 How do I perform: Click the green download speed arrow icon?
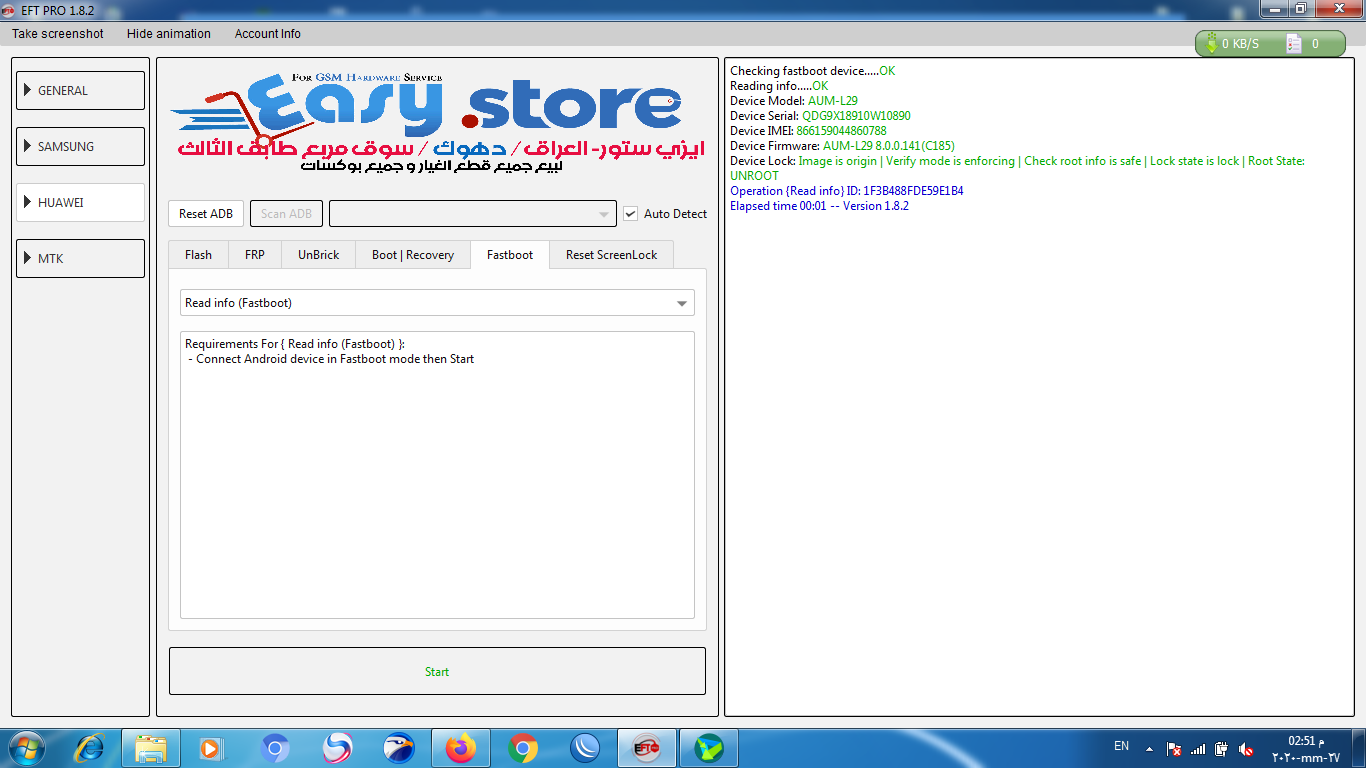pyautogui.click(x=1211, y=43)
